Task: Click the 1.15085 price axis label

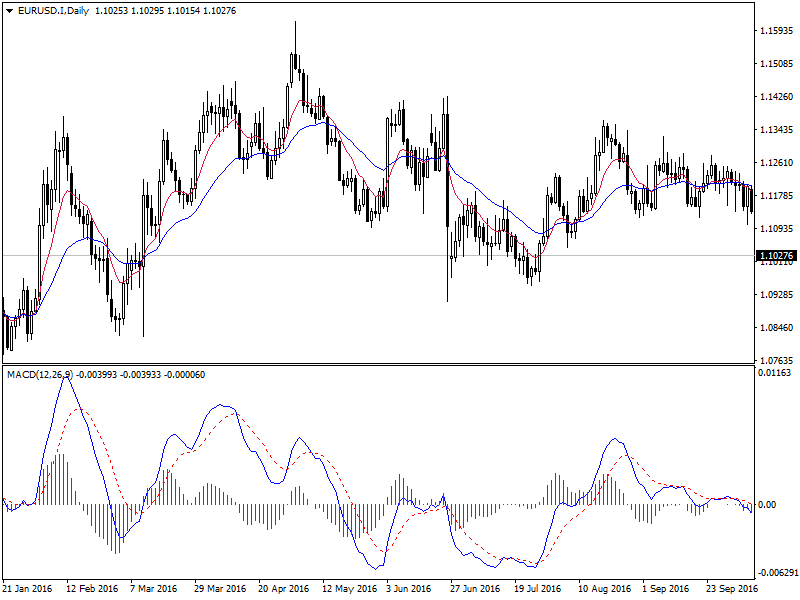Action: point(777,64)
